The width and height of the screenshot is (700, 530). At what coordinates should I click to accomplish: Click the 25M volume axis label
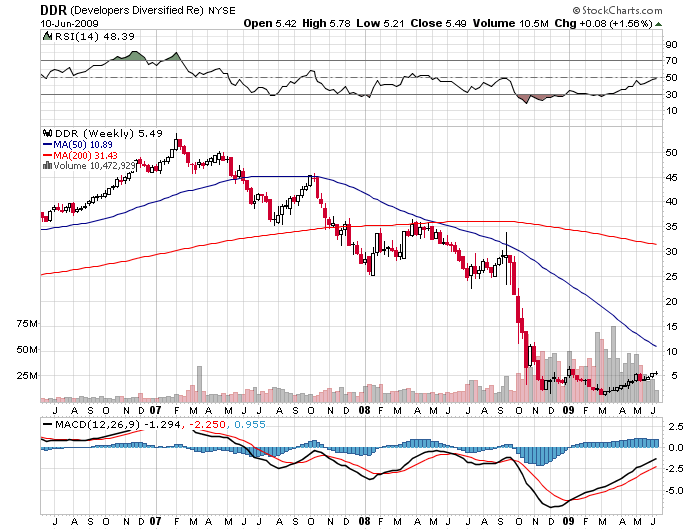coord(27,376)
